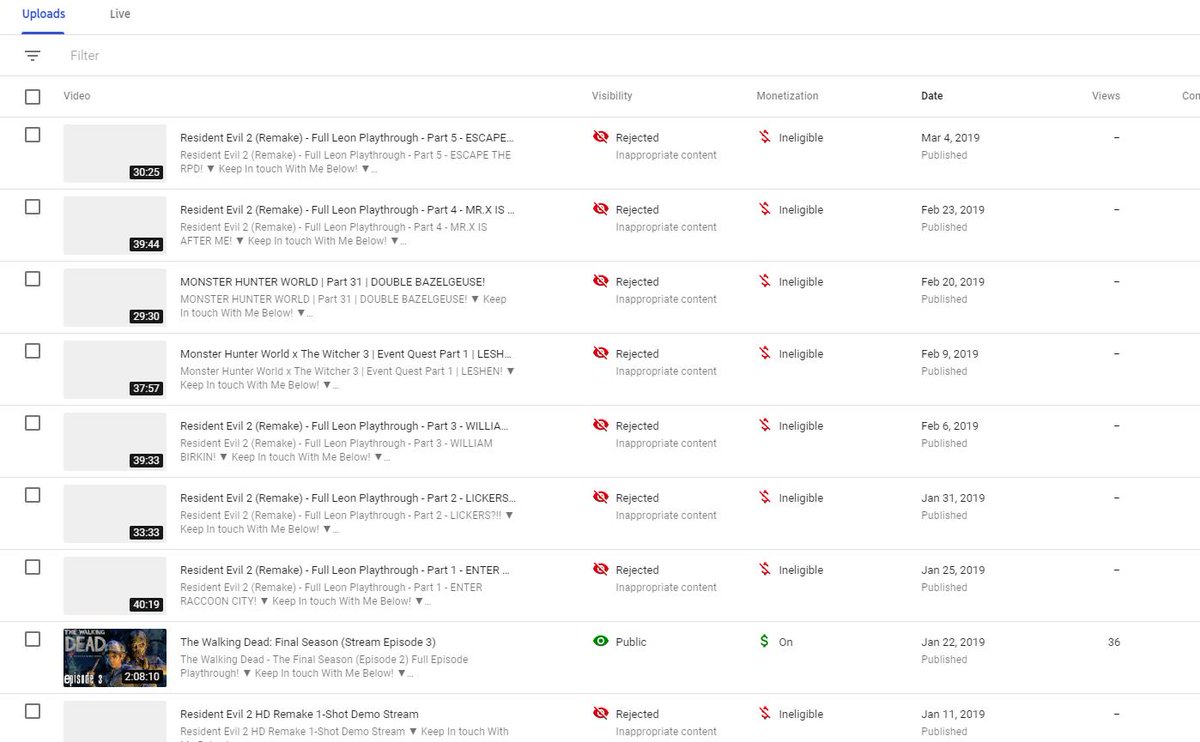Click the Feb 23, 2019 date cell
1200x742 pixels.
tap(953, 210)
